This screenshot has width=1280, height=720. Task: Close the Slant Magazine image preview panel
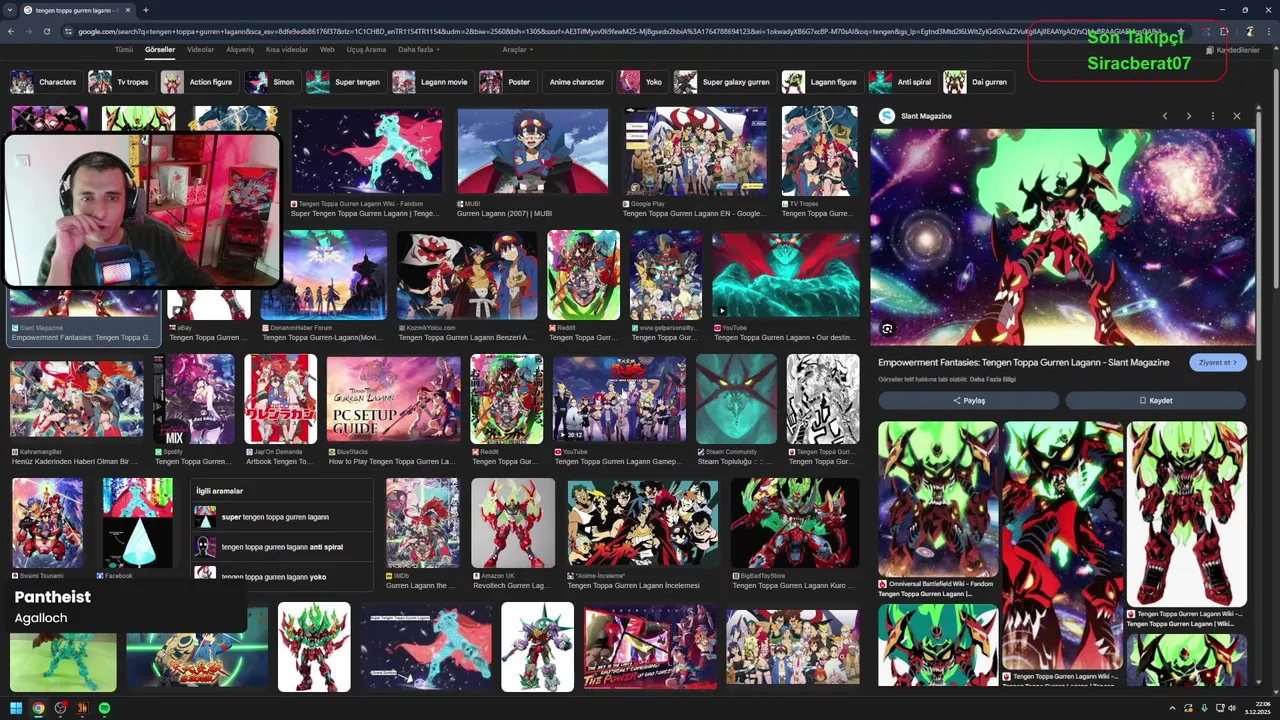(x=1237, y=116)
